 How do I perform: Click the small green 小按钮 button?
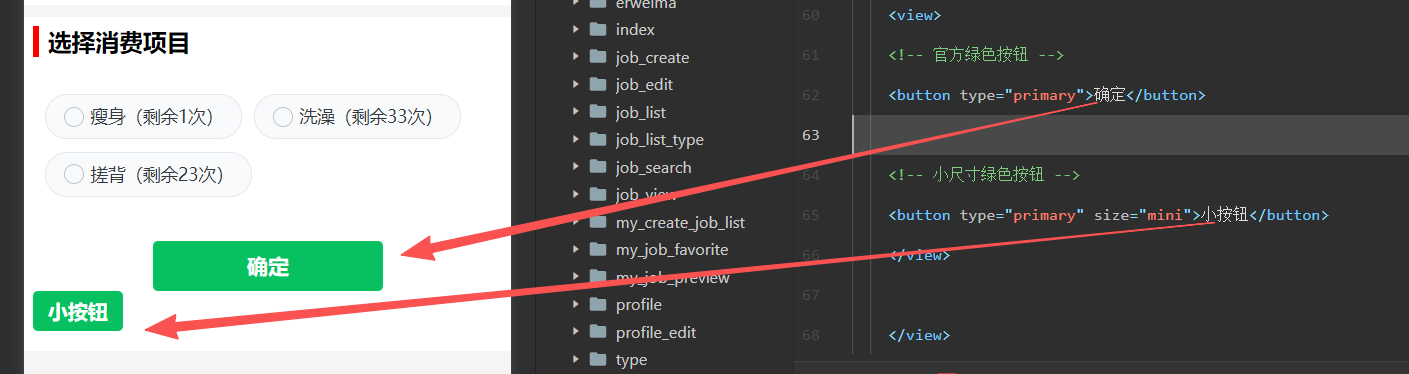point(78,311)
